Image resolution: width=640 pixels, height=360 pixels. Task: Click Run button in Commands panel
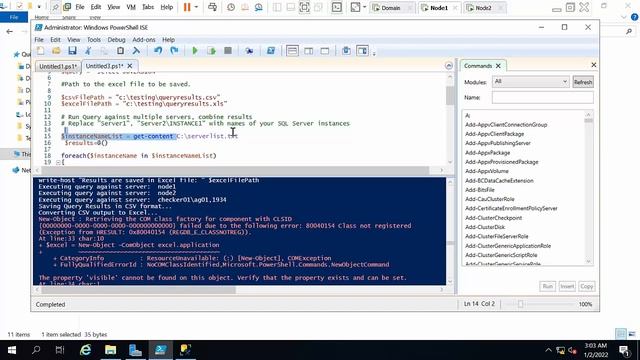pyautogui.click(x=547, y=286)
